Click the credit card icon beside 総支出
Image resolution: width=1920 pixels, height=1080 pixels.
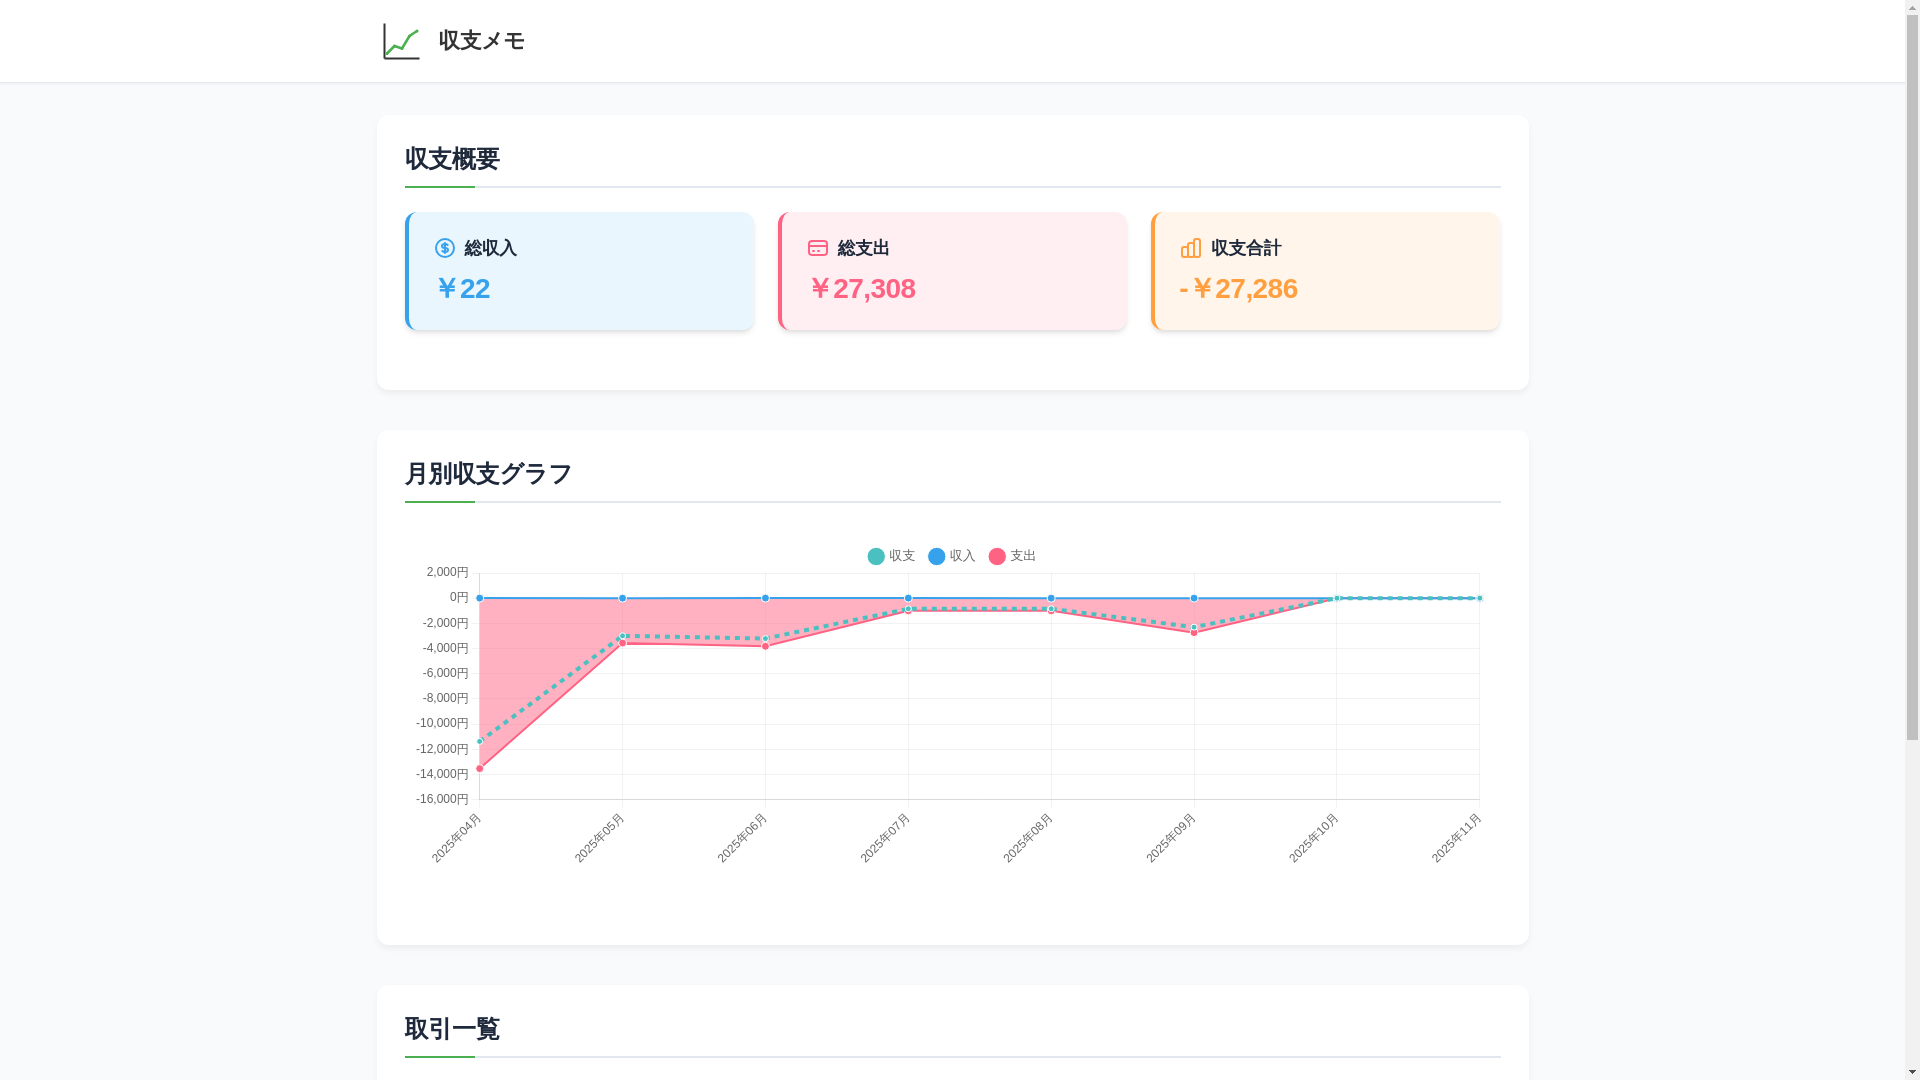coord(818,248)
